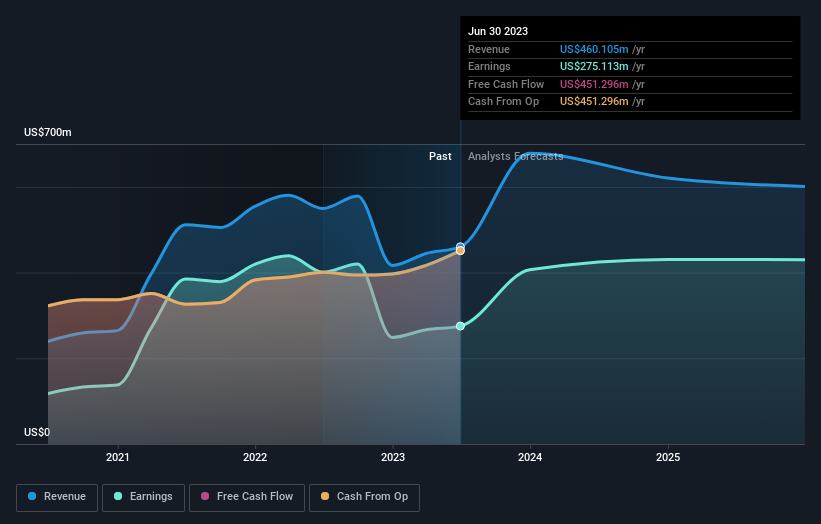Click the Analysts Forecasts label
Screen dimensions: 821x524
(x=515, y=157)
